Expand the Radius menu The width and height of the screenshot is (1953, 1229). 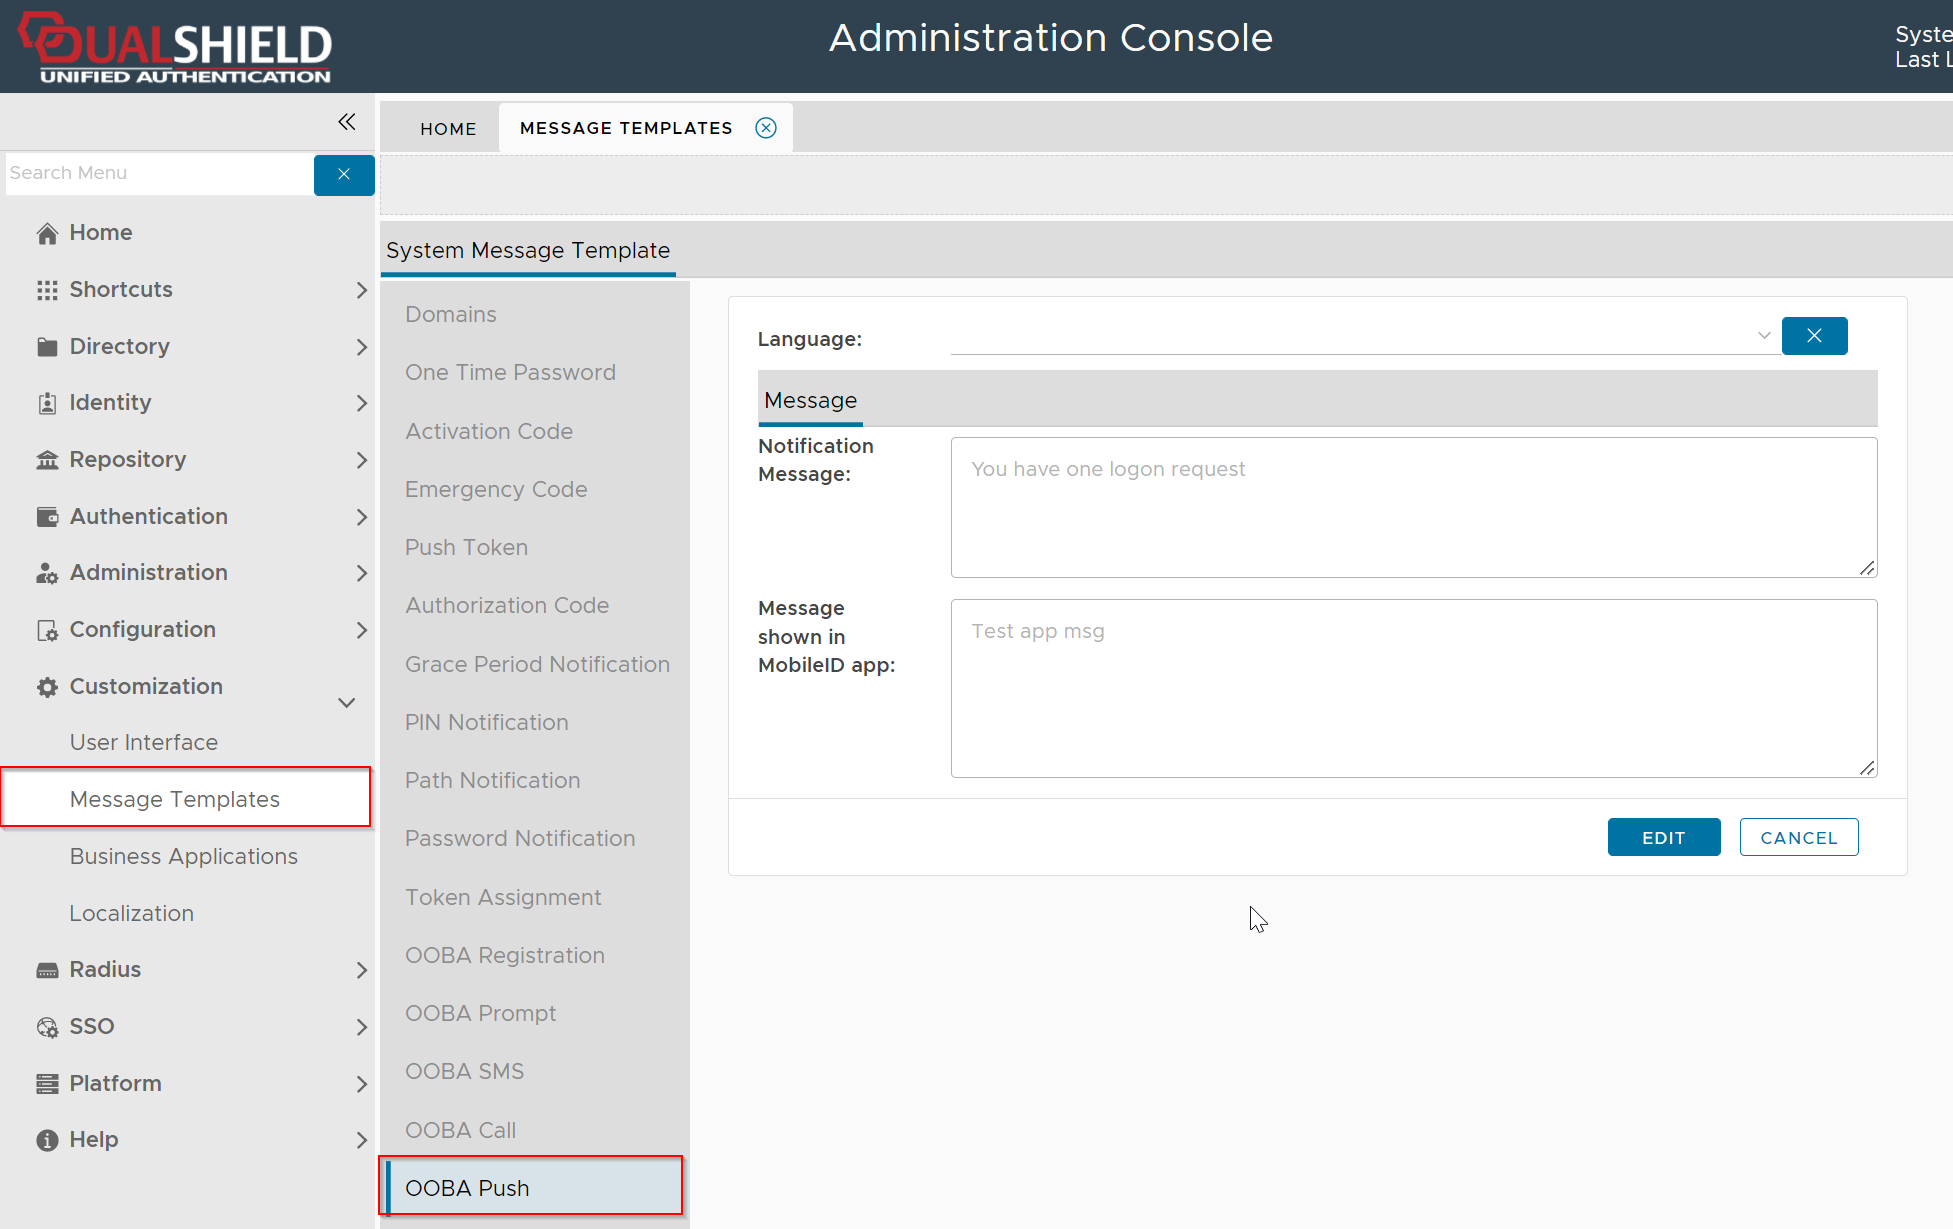coord(361,970)
